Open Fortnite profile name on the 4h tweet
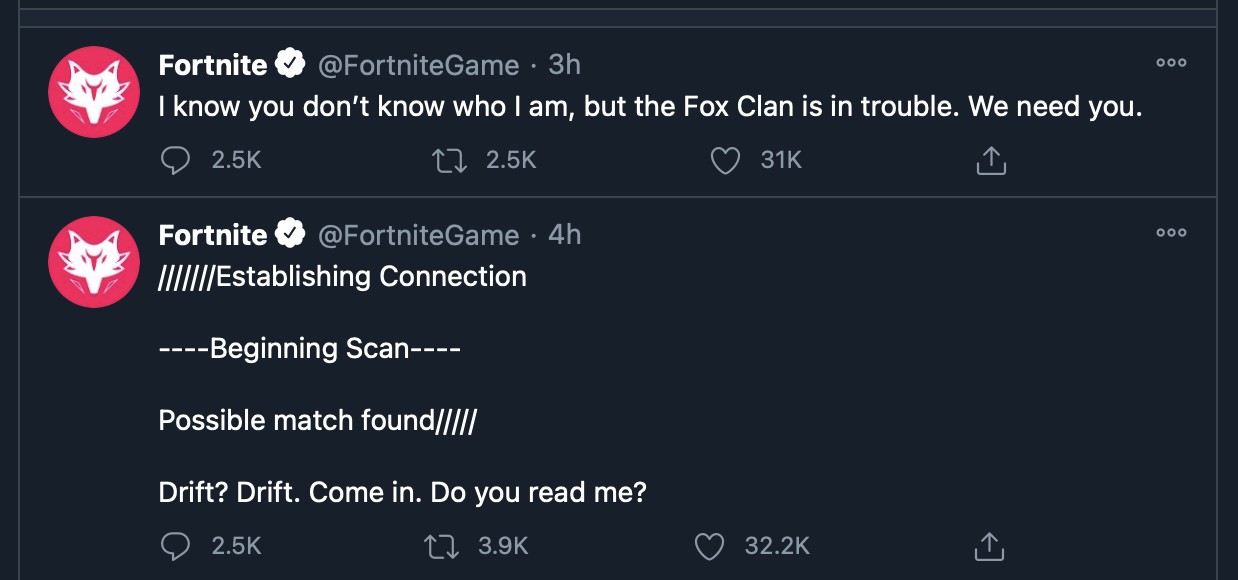The height and width of the screenshot is (580, 1238). [x=213, y=235]
